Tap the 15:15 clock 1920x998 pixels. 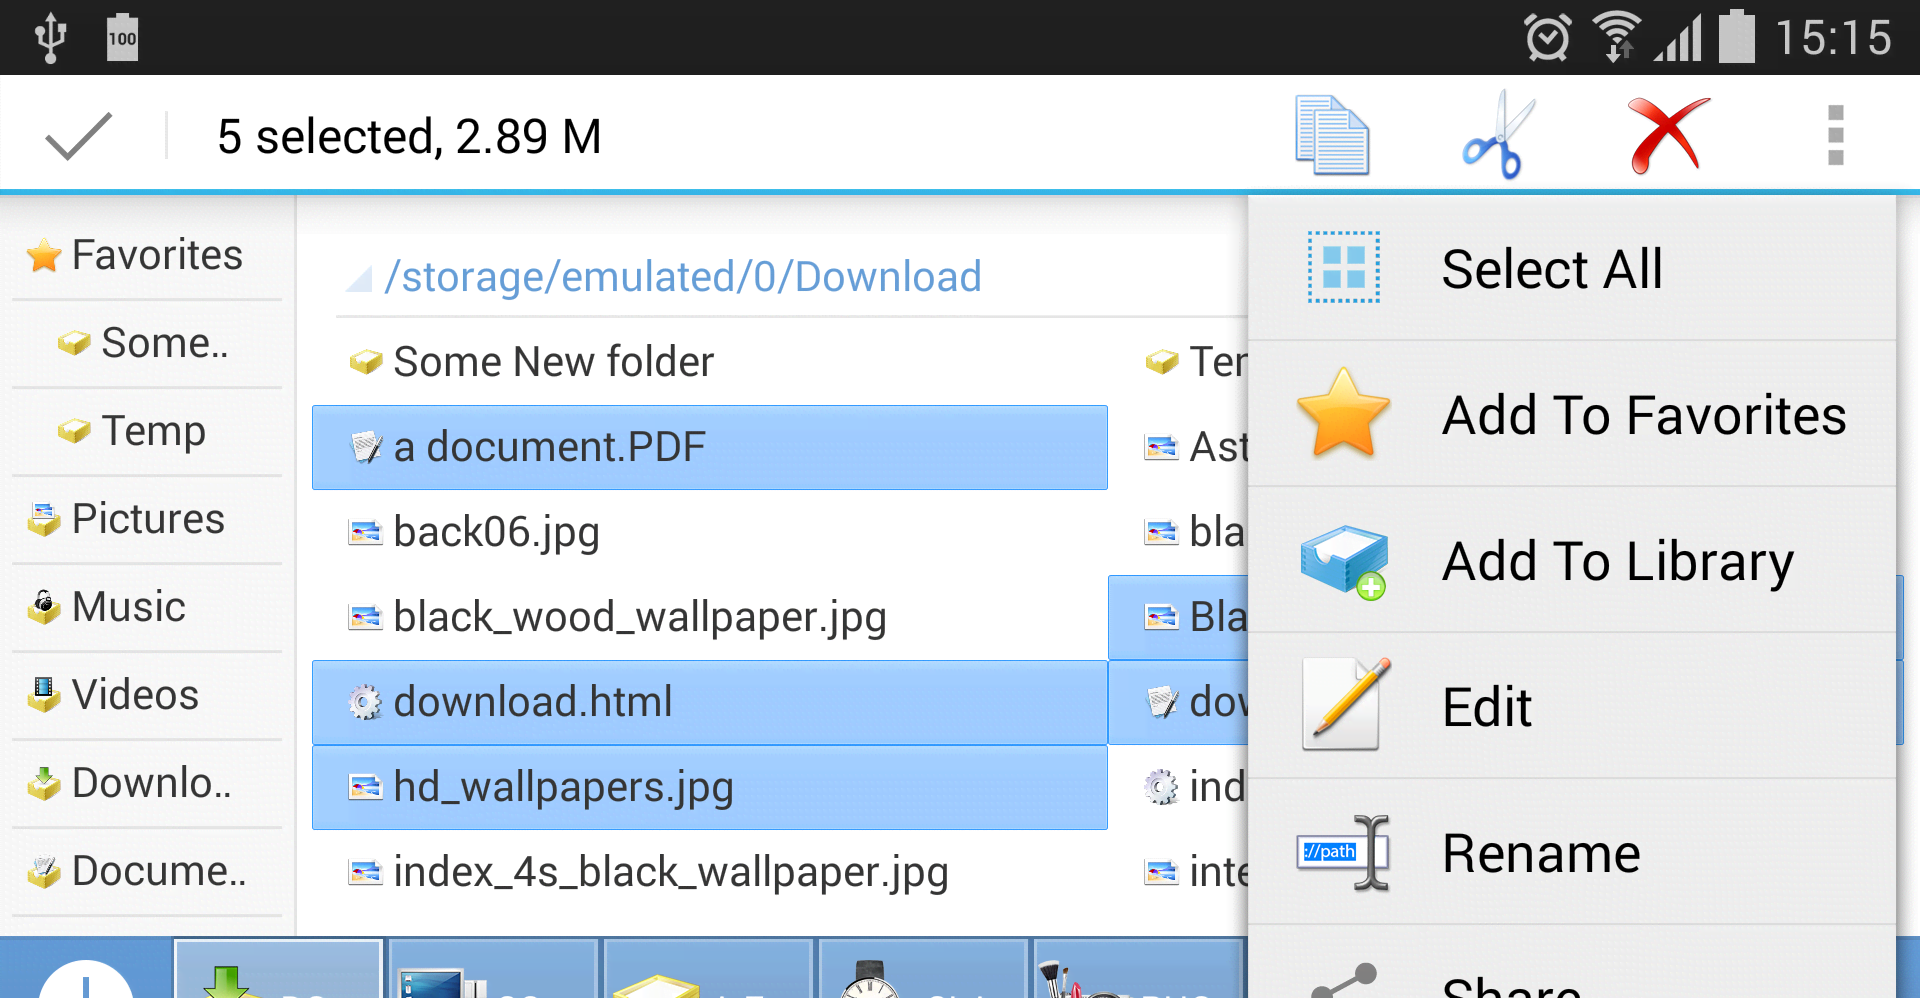(x=1833, y=38)
